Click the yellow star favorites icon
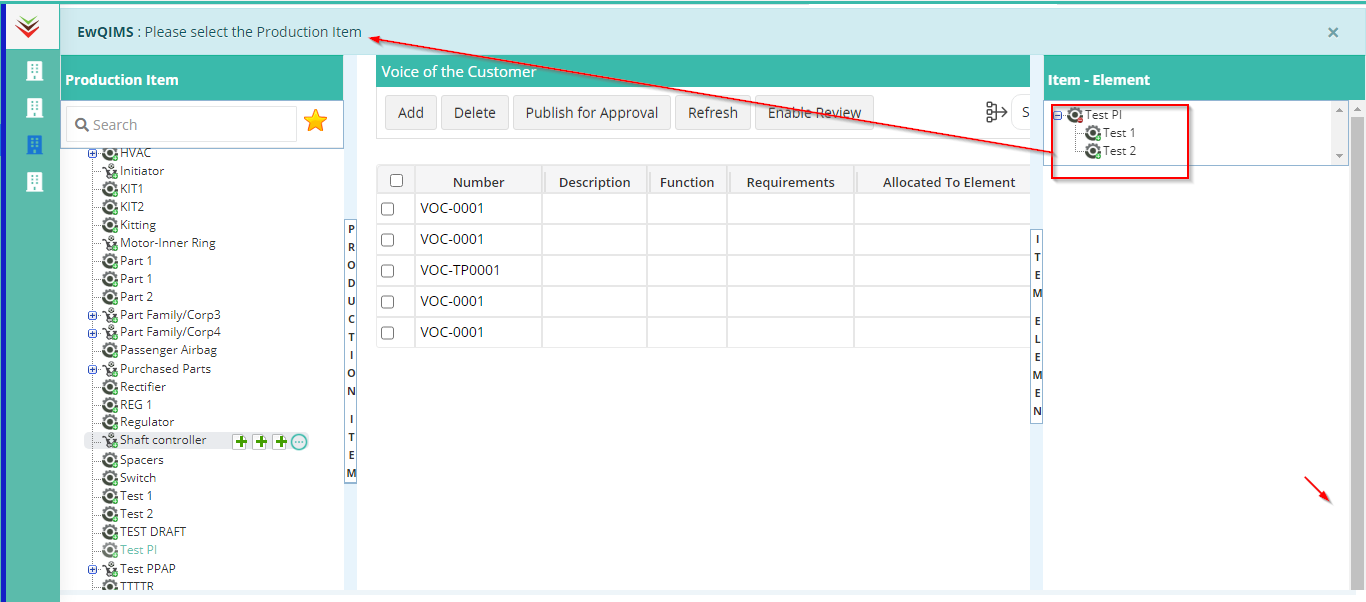Screen dimensions: 1366x602 [x=316, y=122]
